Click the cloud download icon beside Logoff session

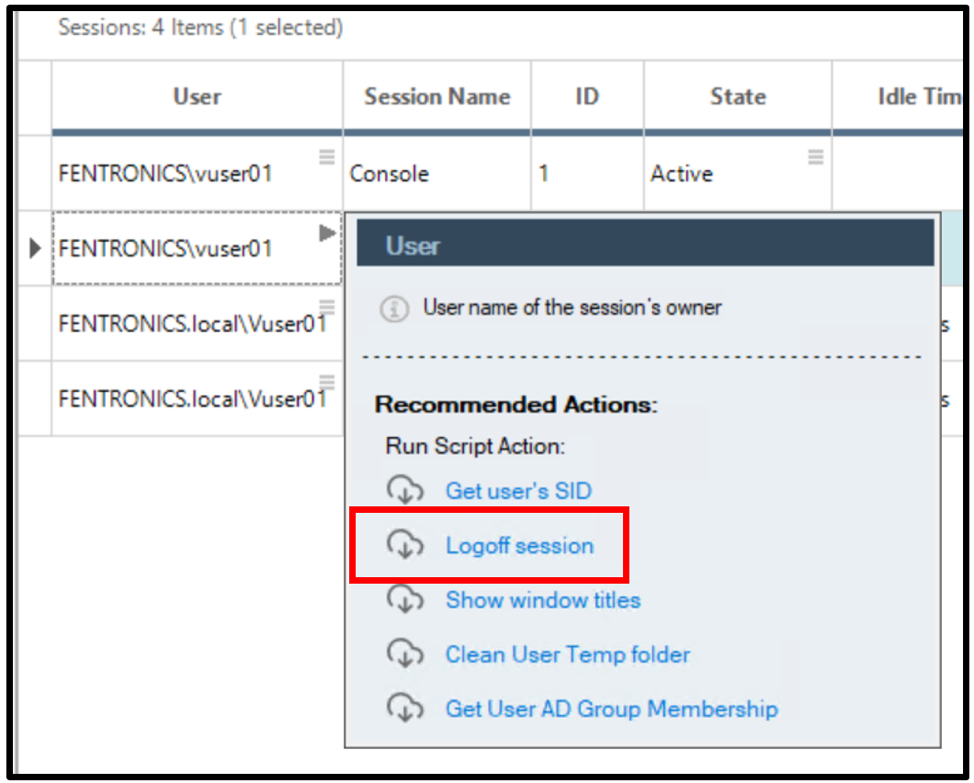point(405,545)
